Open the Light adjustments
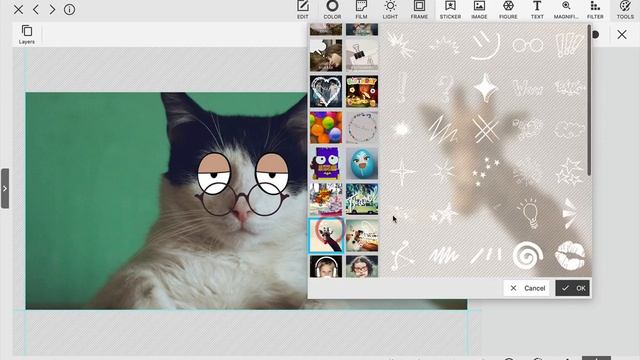The width and height of the screenshot is (640, 360). [x=390, y=10]
